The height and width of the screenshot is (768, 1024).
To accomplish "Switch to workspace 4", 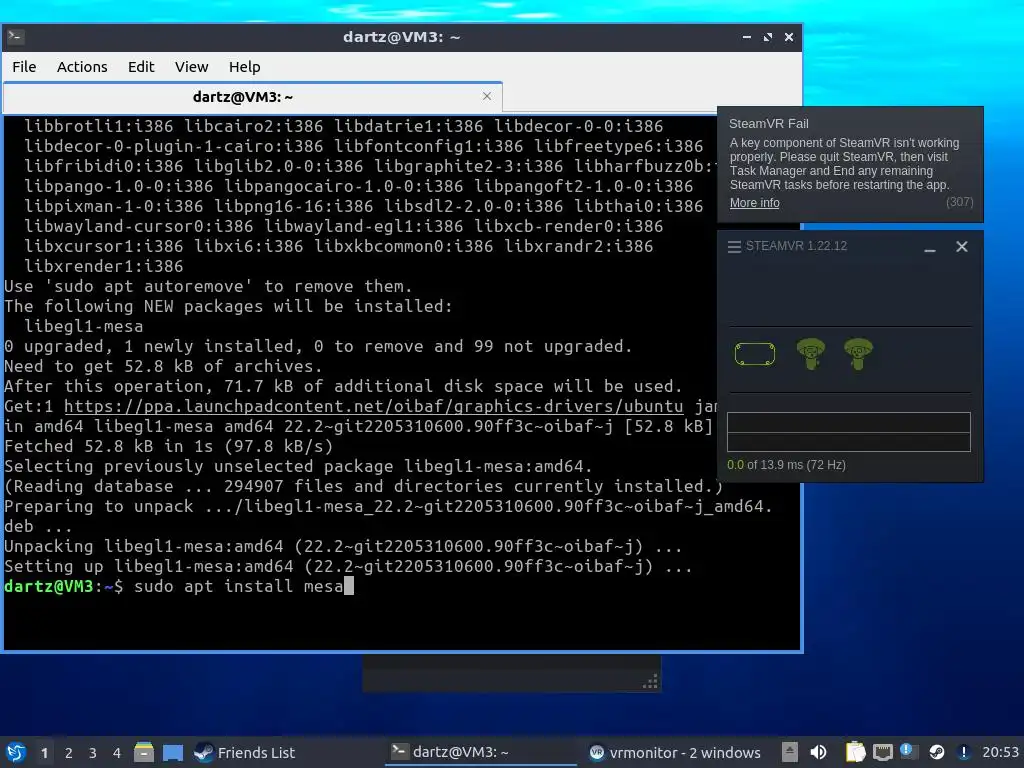I will 117,753.
